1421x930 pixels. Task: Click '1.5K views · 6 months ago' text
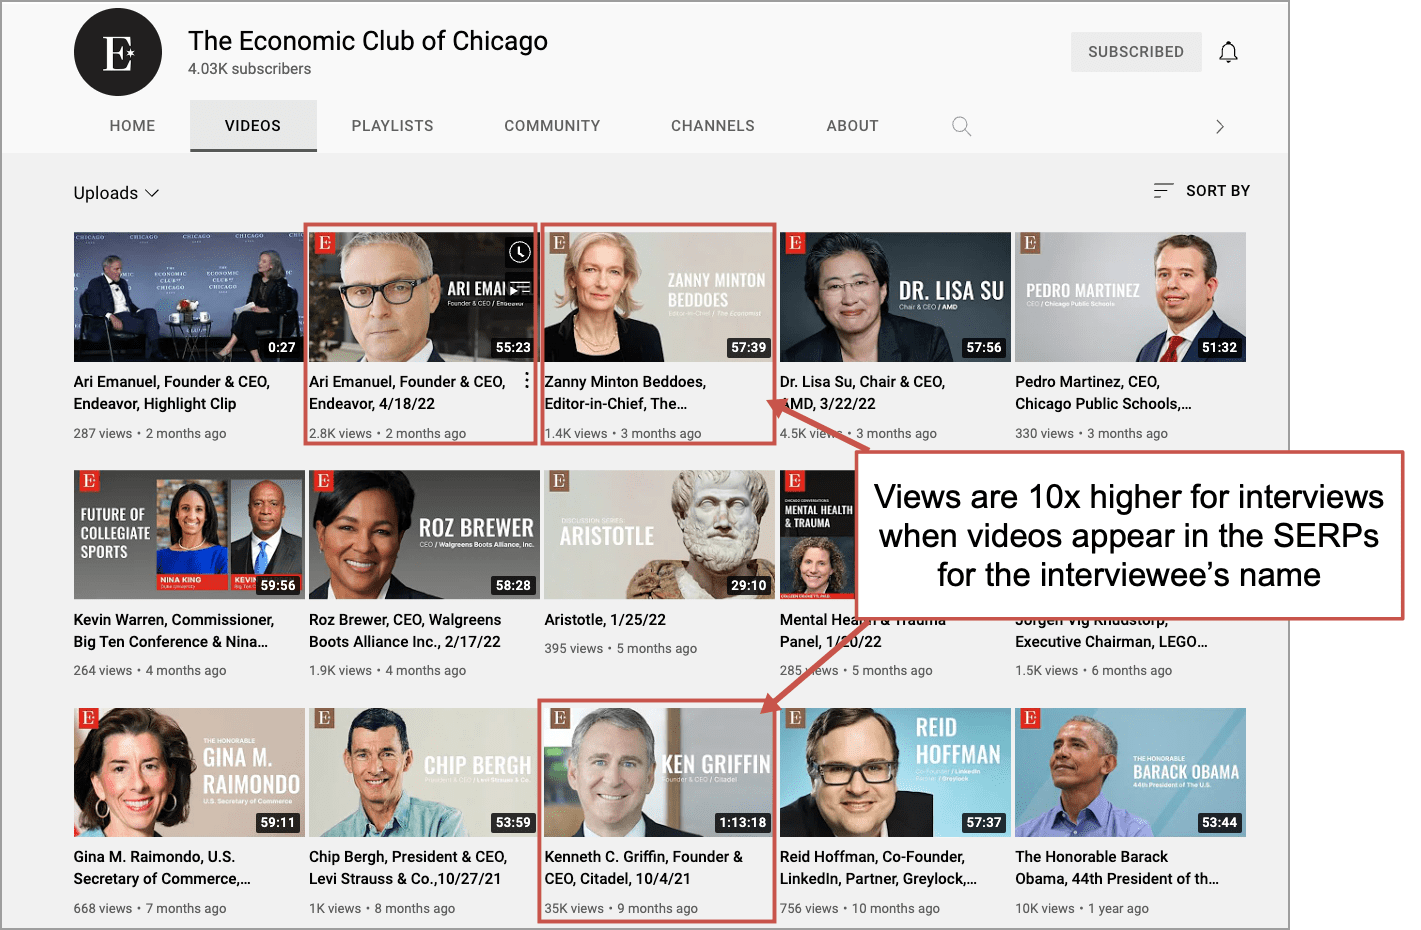[x=1094, y=671]
